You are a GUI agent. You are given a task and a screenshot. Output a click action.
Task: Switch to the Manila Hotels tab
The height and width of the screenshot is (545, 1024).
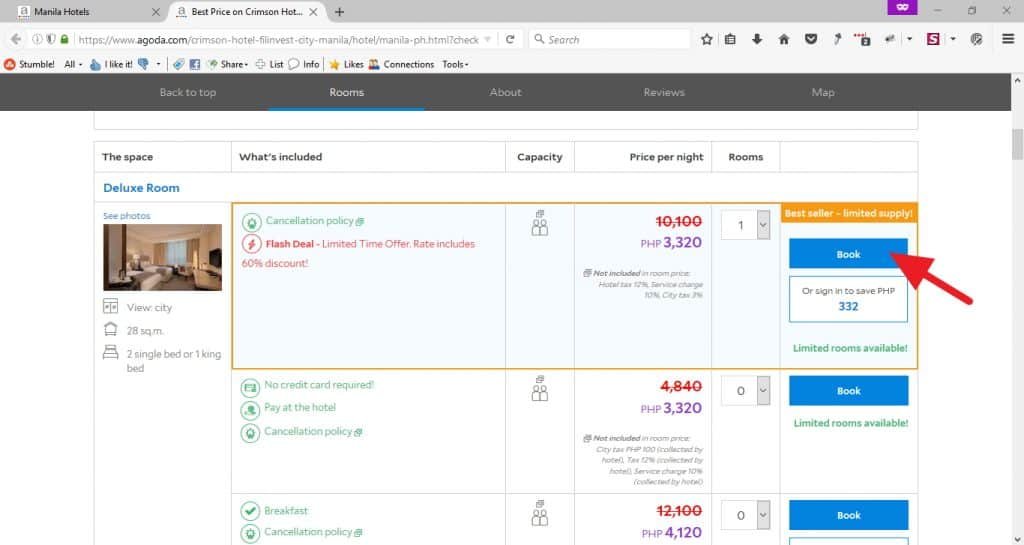[88, 12]
